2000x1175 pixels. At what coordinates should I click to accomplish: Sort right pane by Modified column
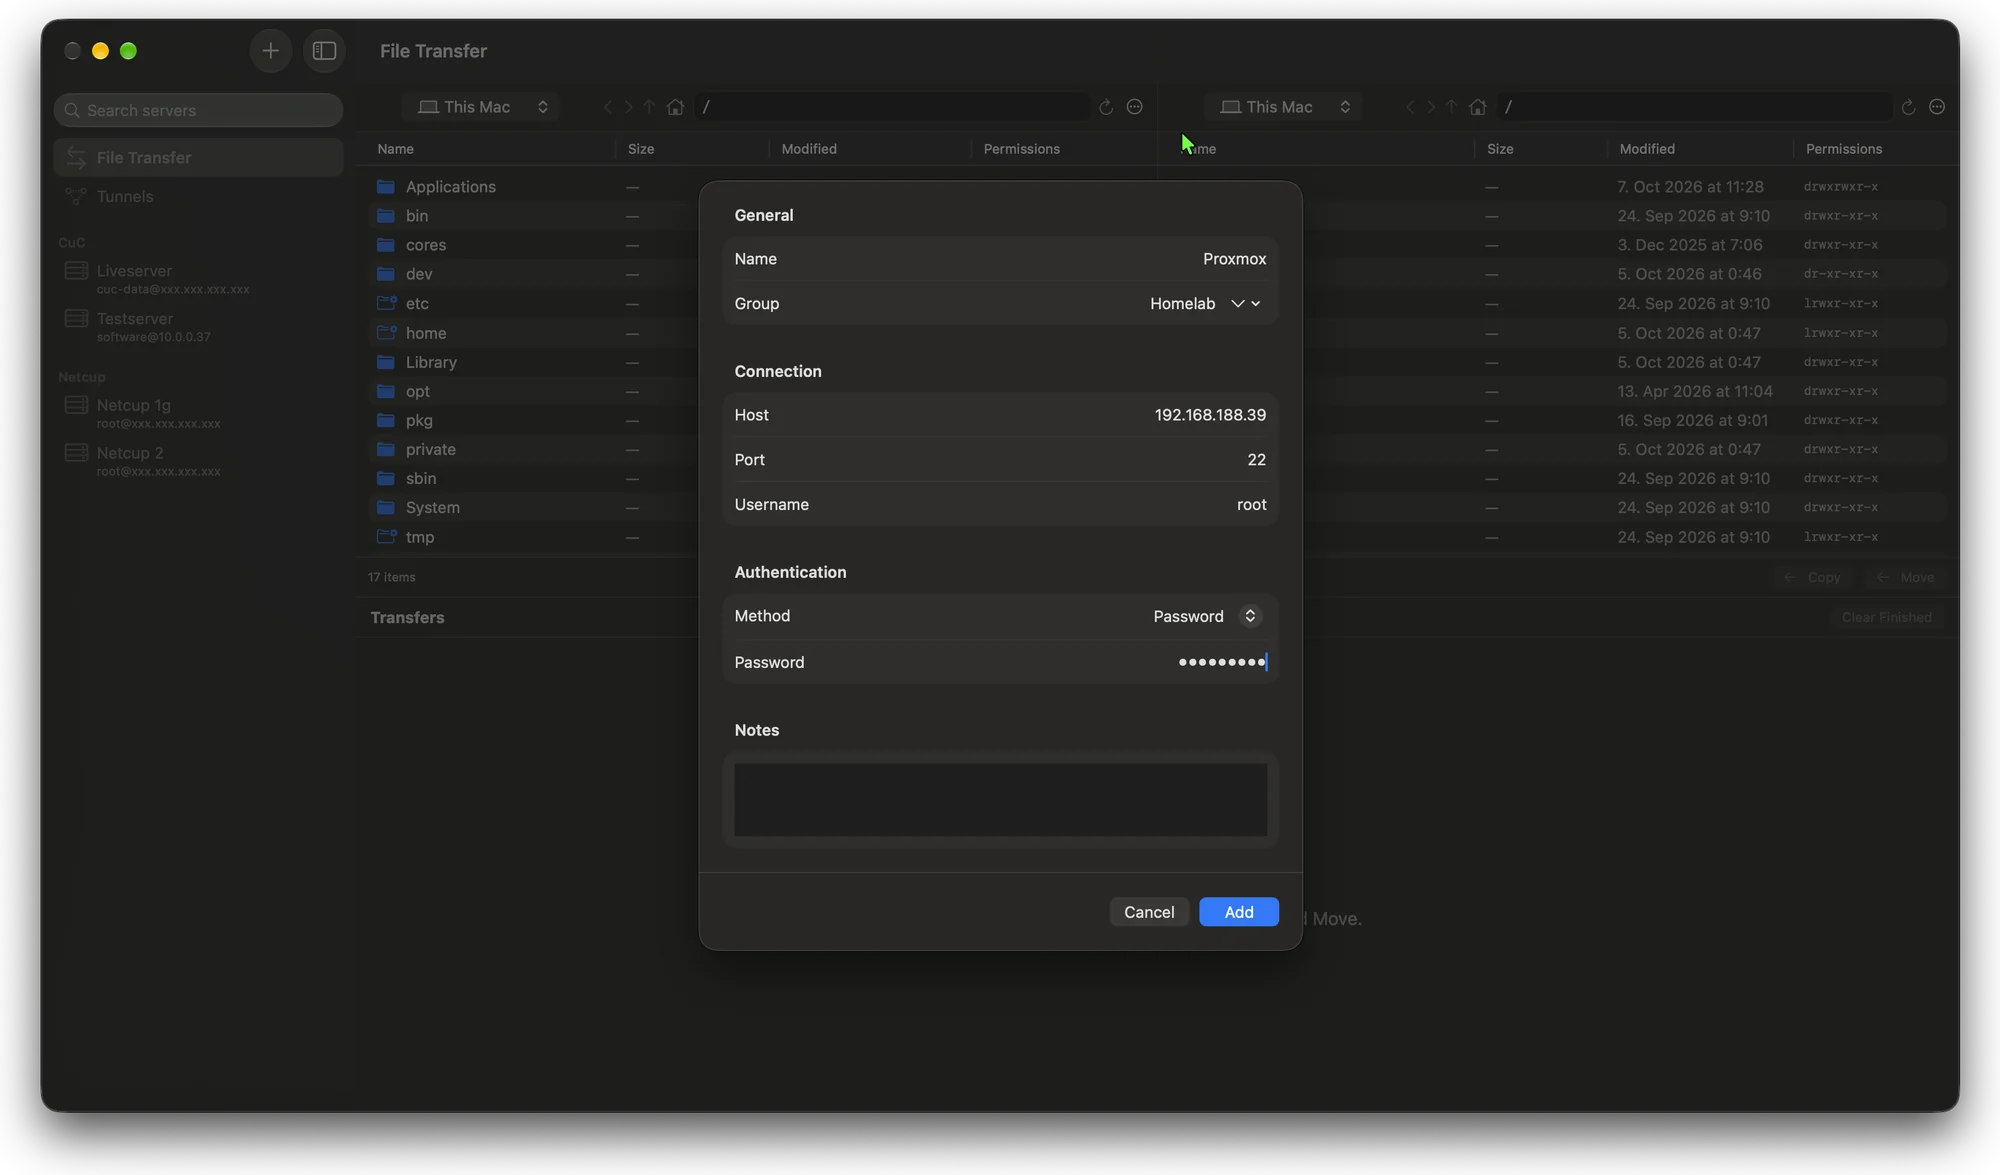1699,149
